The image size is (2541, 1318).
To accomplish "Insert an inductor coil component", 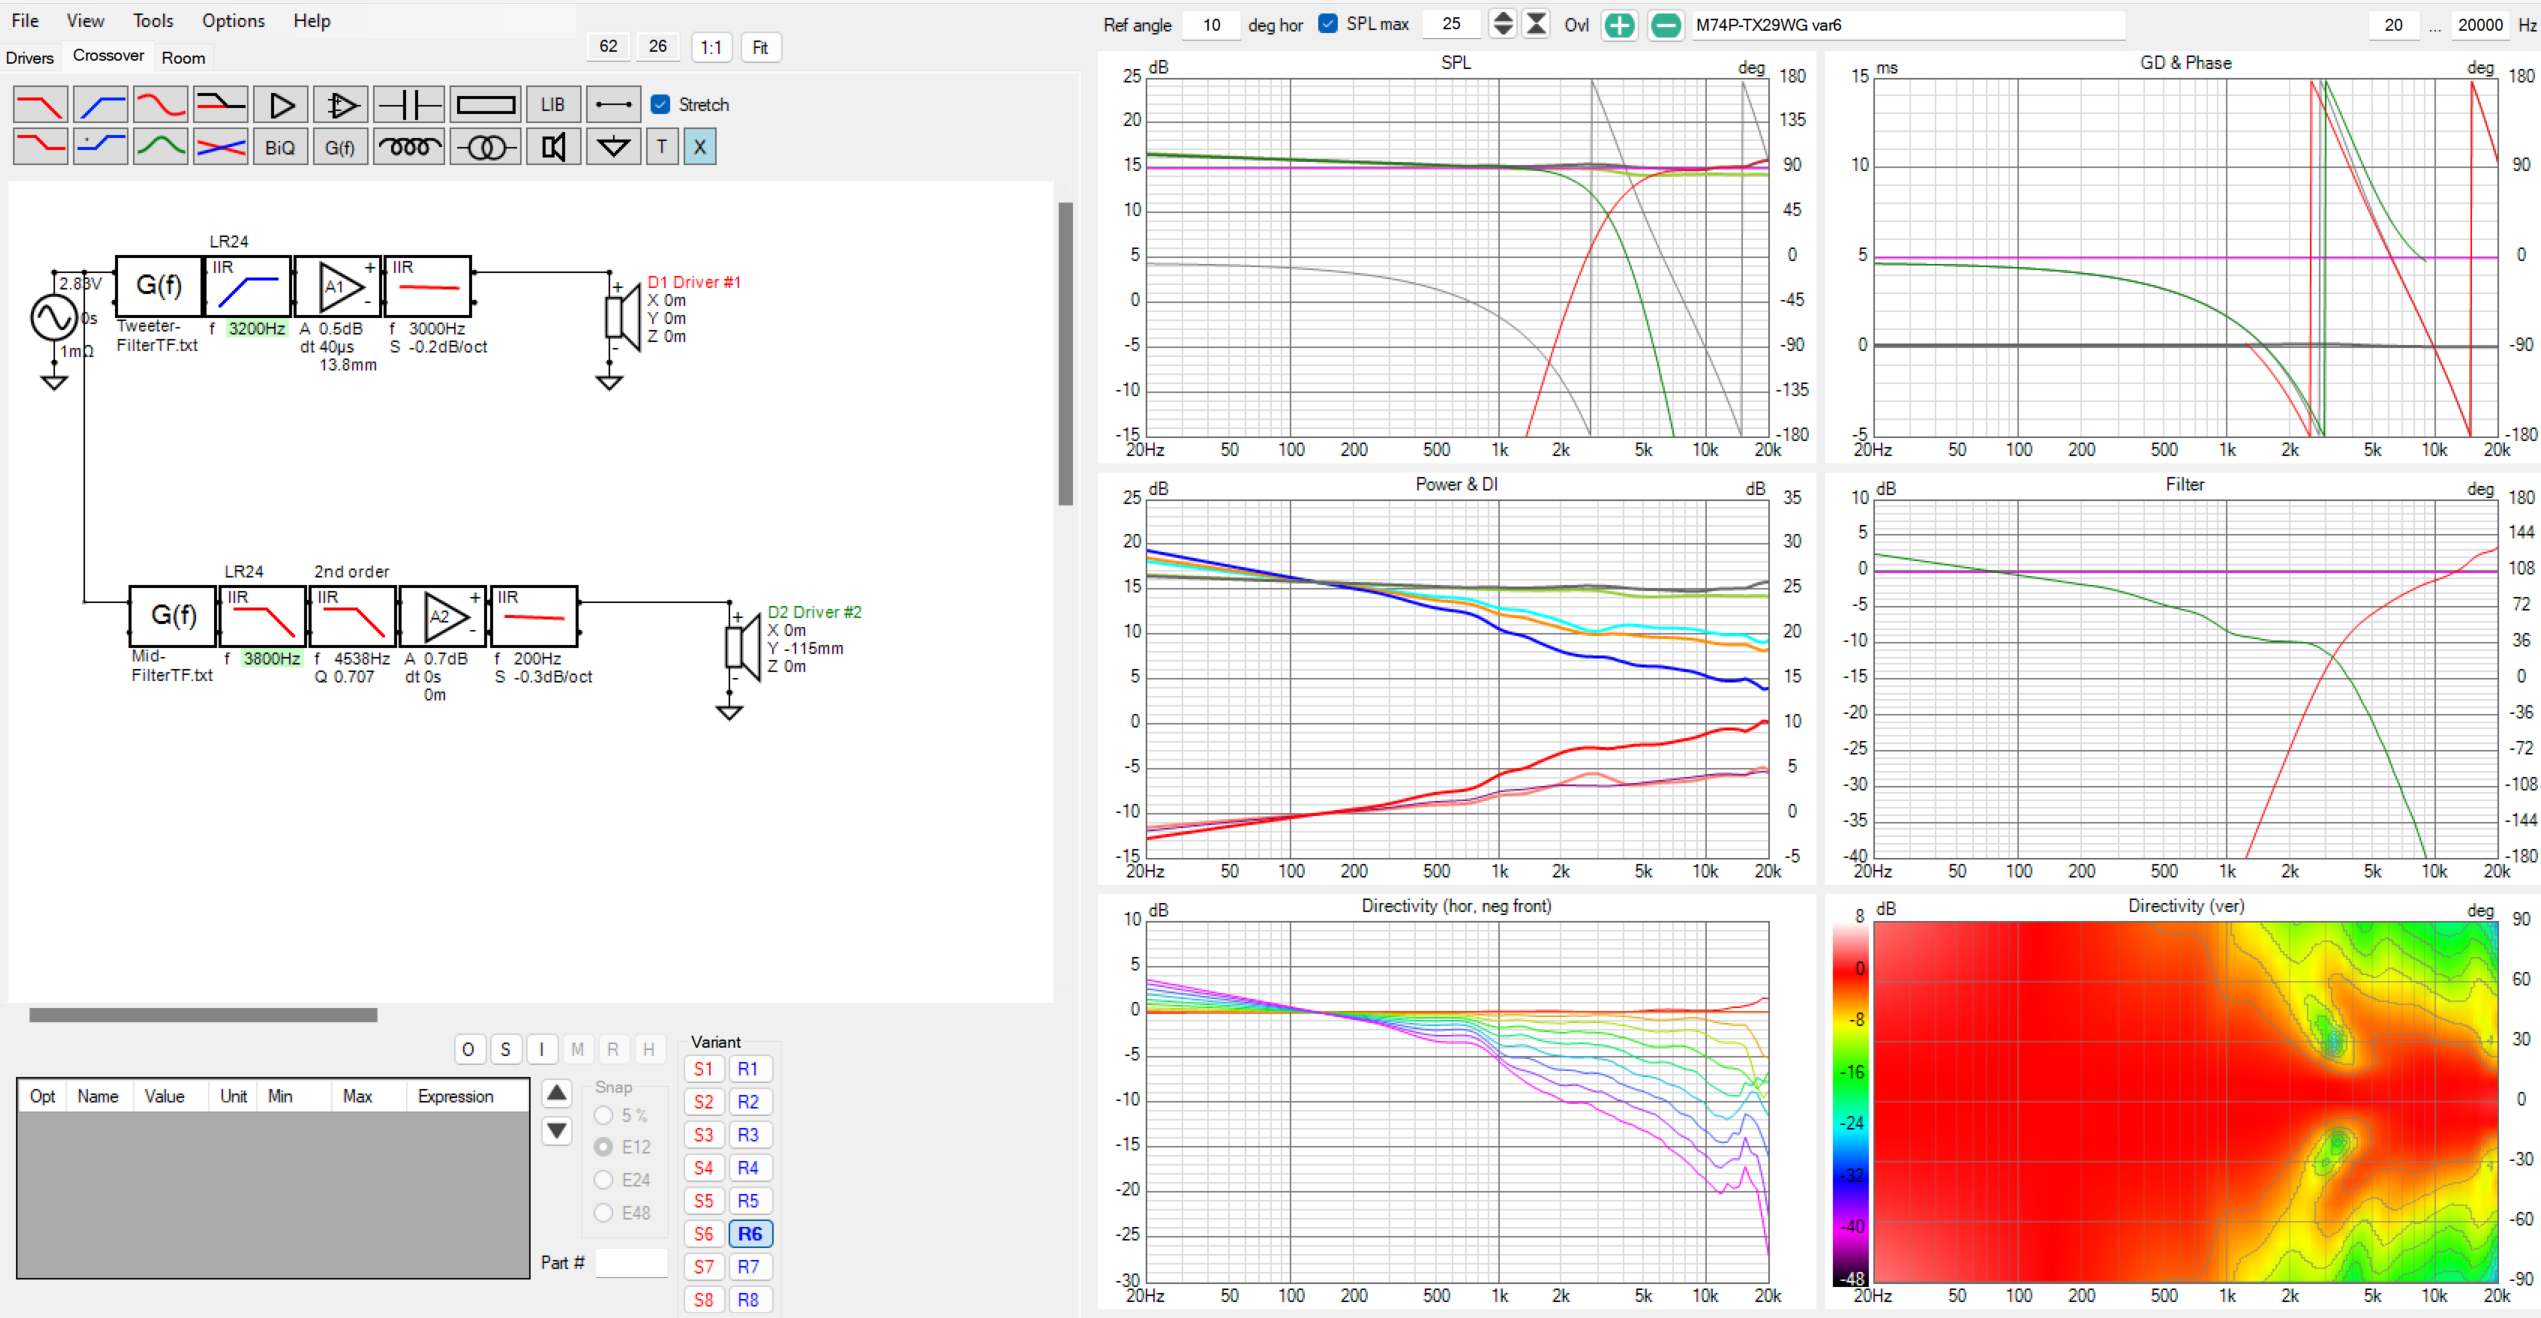I will click(409, 147).
